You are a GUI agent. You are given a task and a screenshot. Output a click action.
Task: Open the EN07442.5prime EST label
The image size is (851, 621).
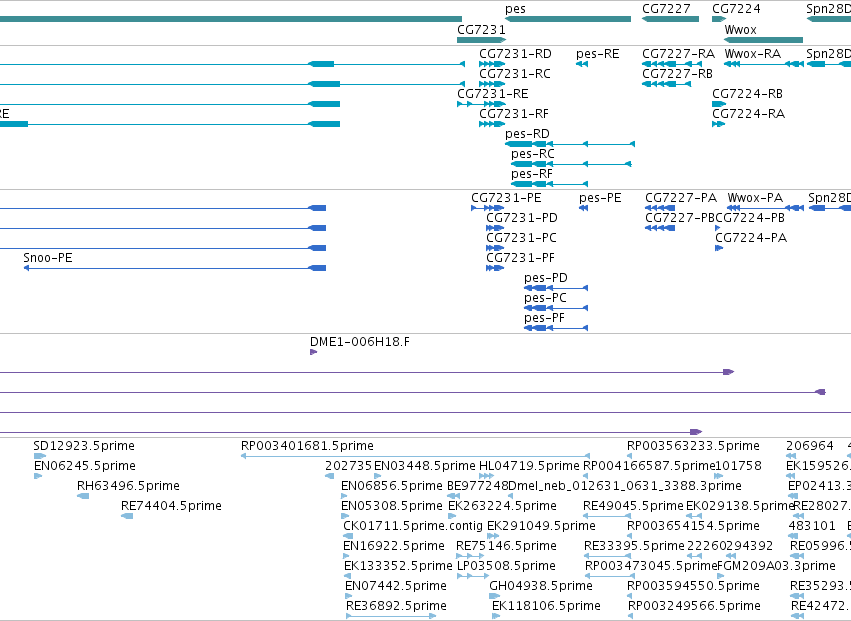[396, 587]
